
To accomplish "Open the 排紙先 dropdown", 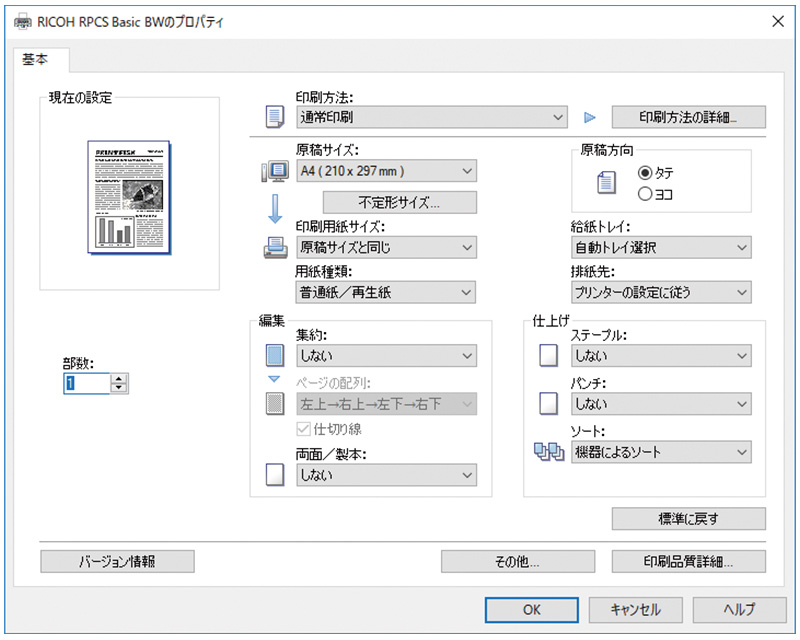I will point(661,292).
